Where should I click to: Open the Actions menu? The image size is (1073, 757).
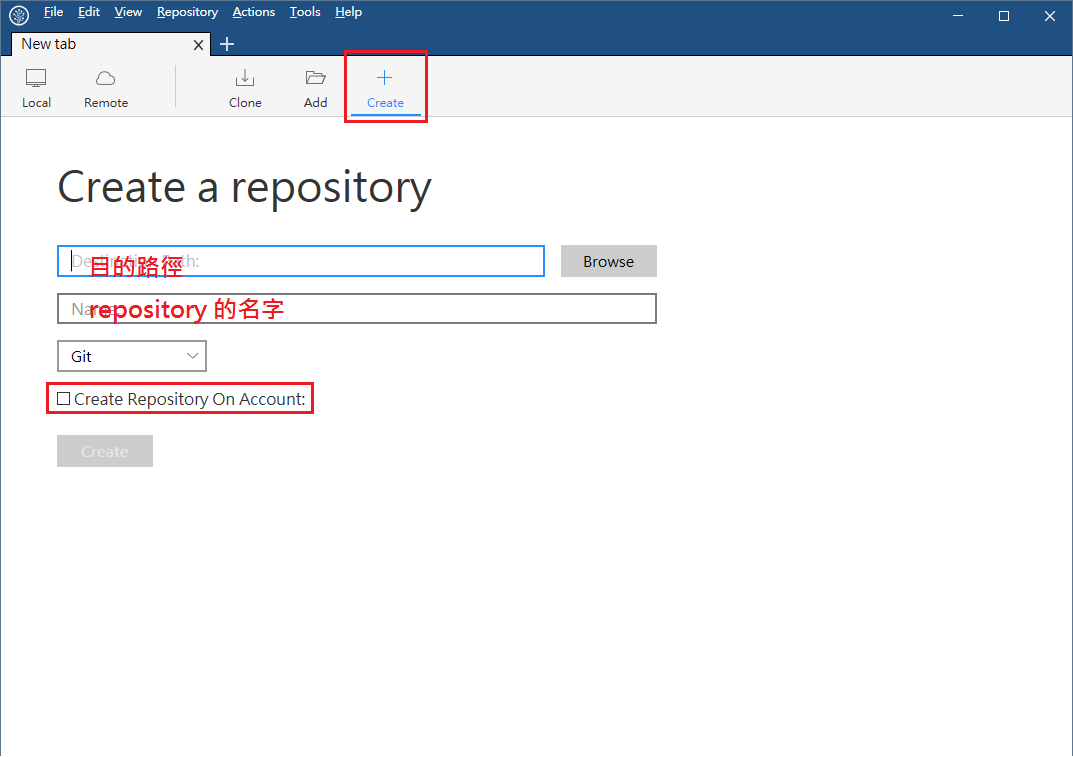tap(253, 12)
